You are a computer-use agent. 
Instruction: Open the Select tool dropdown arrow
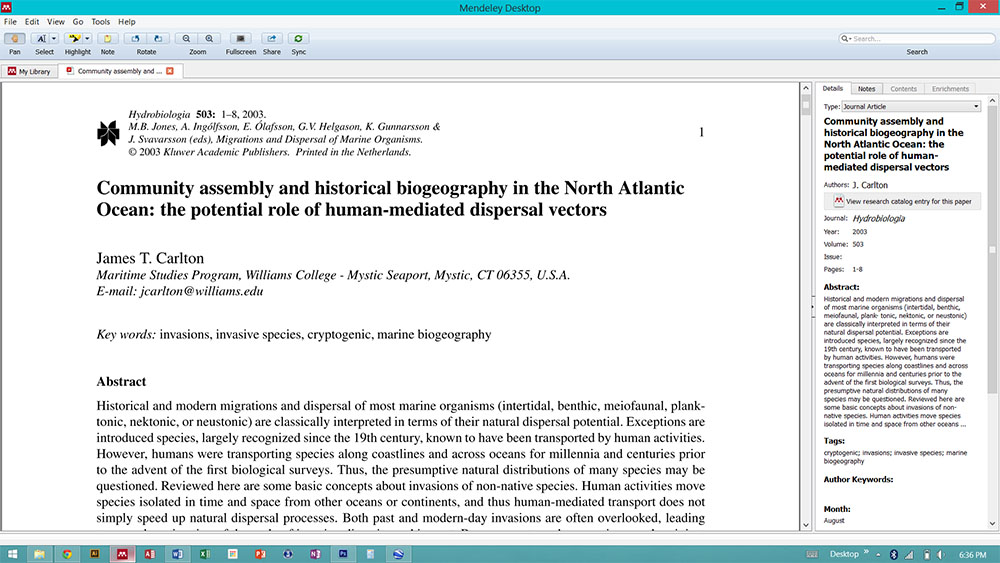click(x=54, y=39)
